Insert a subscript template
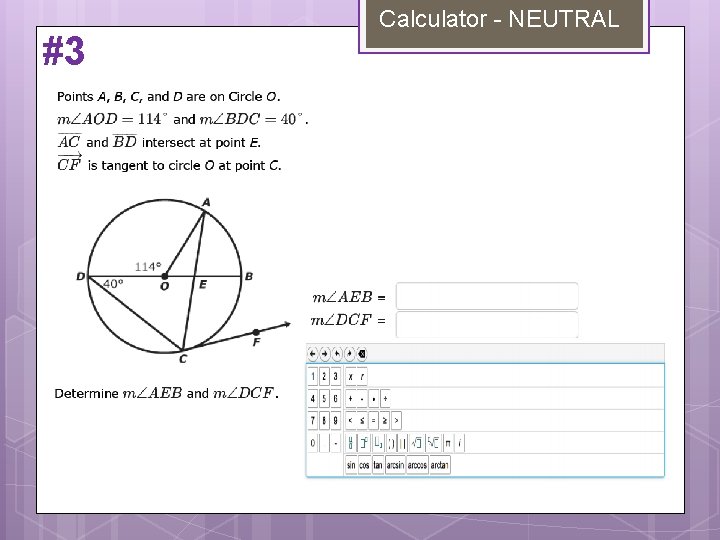720x540 pixels. pyautogui.click(x=378, y=443)
